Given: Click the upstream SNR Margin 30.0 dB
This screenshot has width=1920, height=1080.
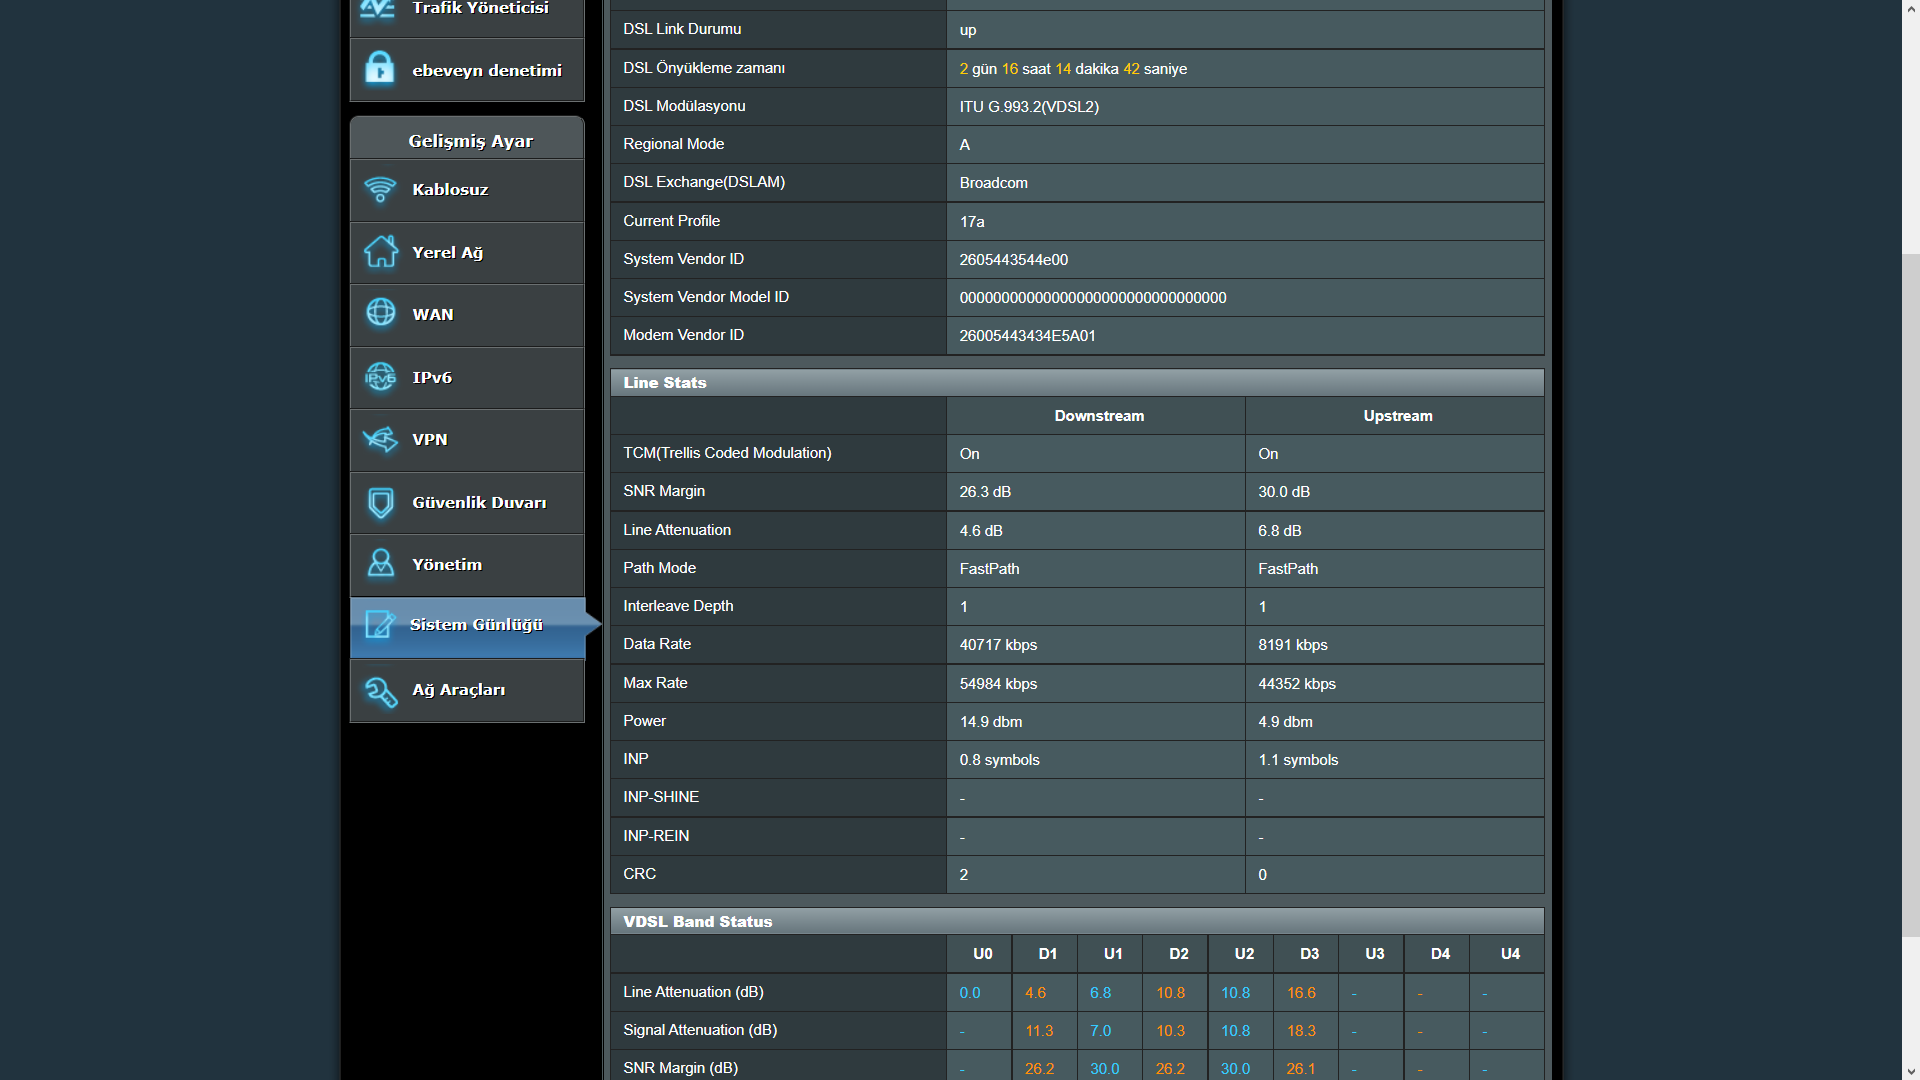Looking at the screenshot, I should click(x=1284, y=492).
